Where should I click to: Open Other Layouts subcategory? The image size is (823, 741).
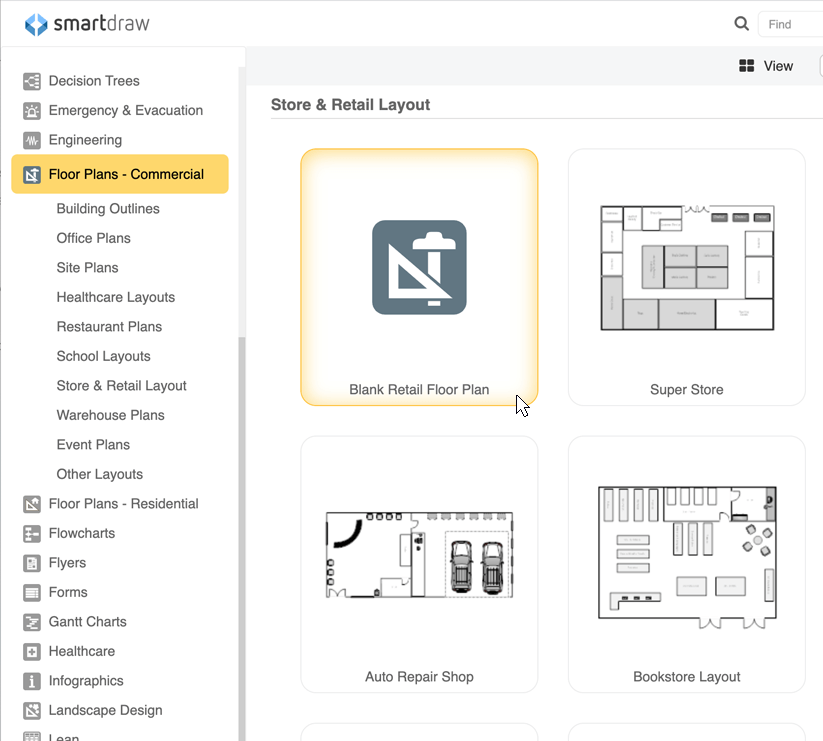(100, 474)
